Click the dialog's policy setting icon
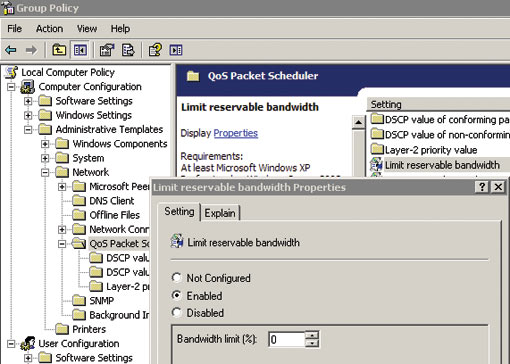The height and width of the screenshot is (364, 510). 177,241
